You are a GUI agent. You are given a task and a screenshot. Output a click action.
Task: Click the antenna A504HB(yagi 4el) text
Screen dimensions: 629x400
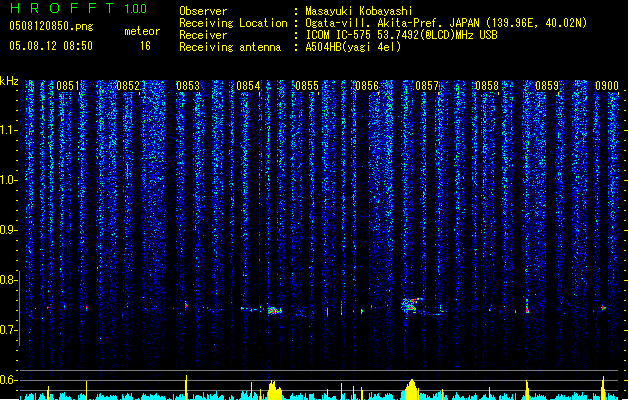pos(353,47)
